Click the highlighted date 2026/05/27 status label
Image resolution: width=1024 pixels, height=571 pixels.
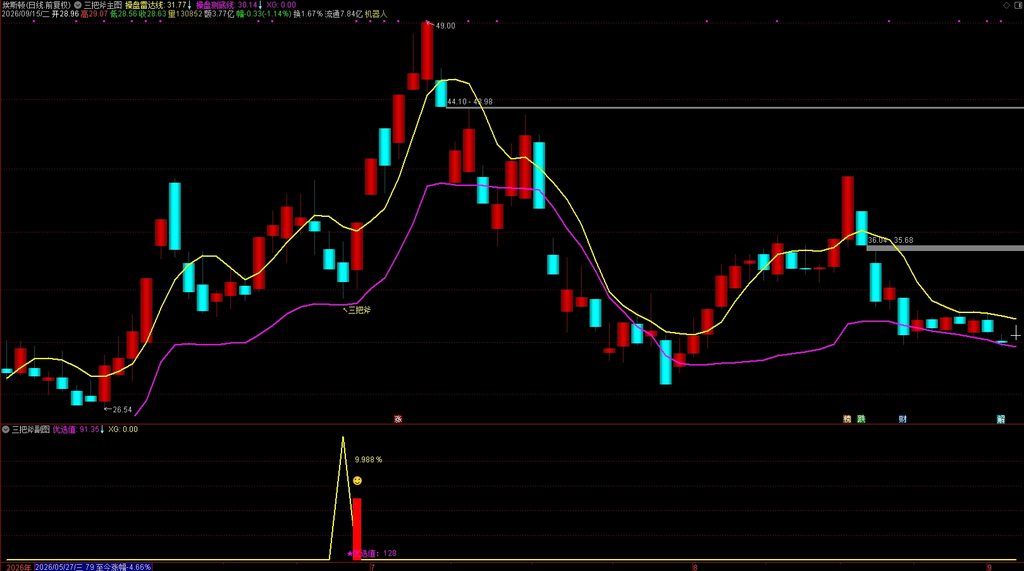click(93, 566)
